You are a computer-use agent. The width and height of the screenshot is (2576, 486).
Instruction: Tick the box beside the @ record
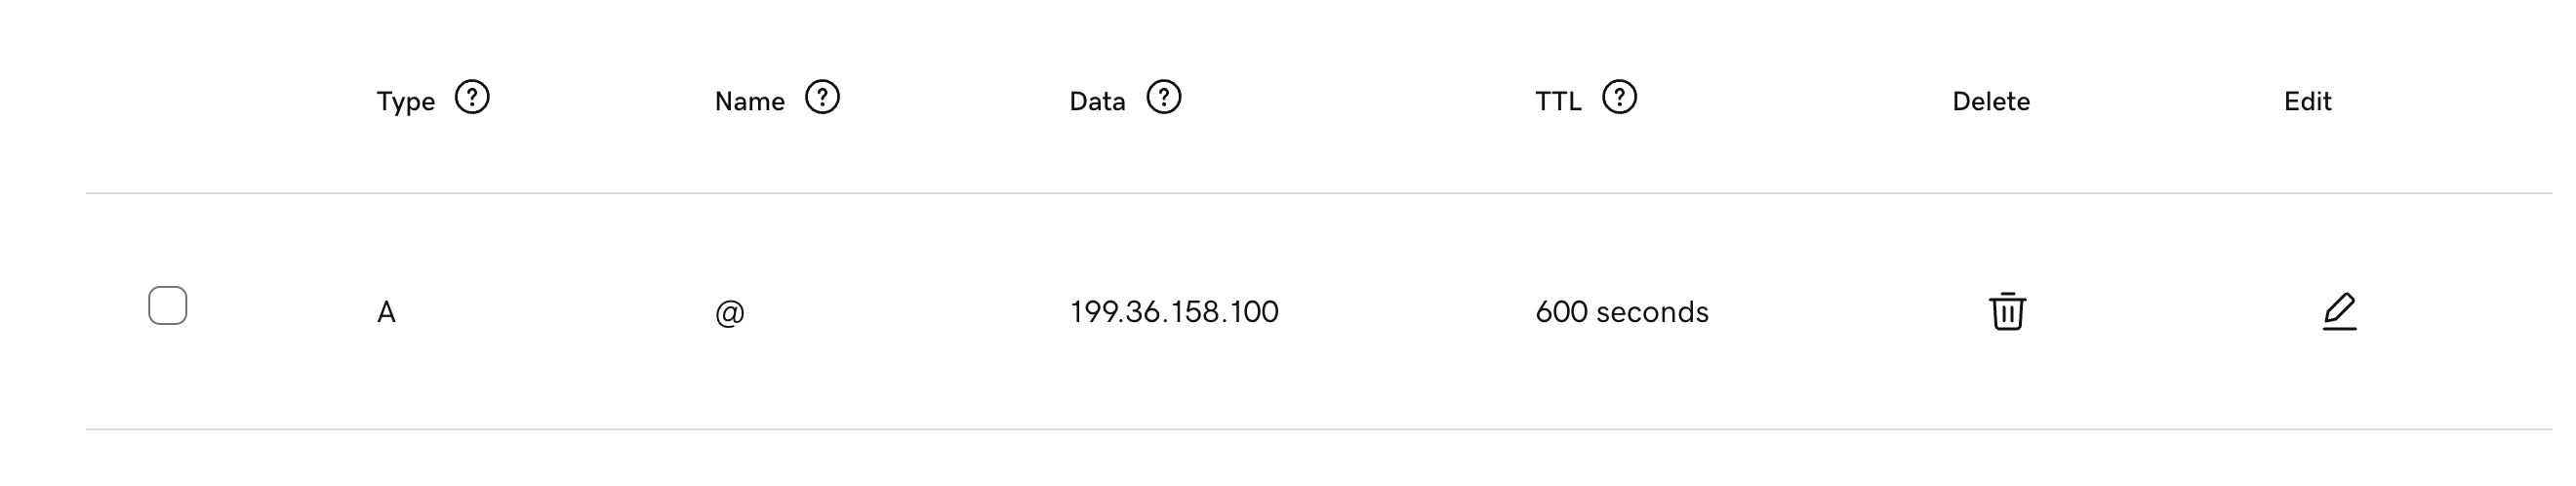click(168, 306)
